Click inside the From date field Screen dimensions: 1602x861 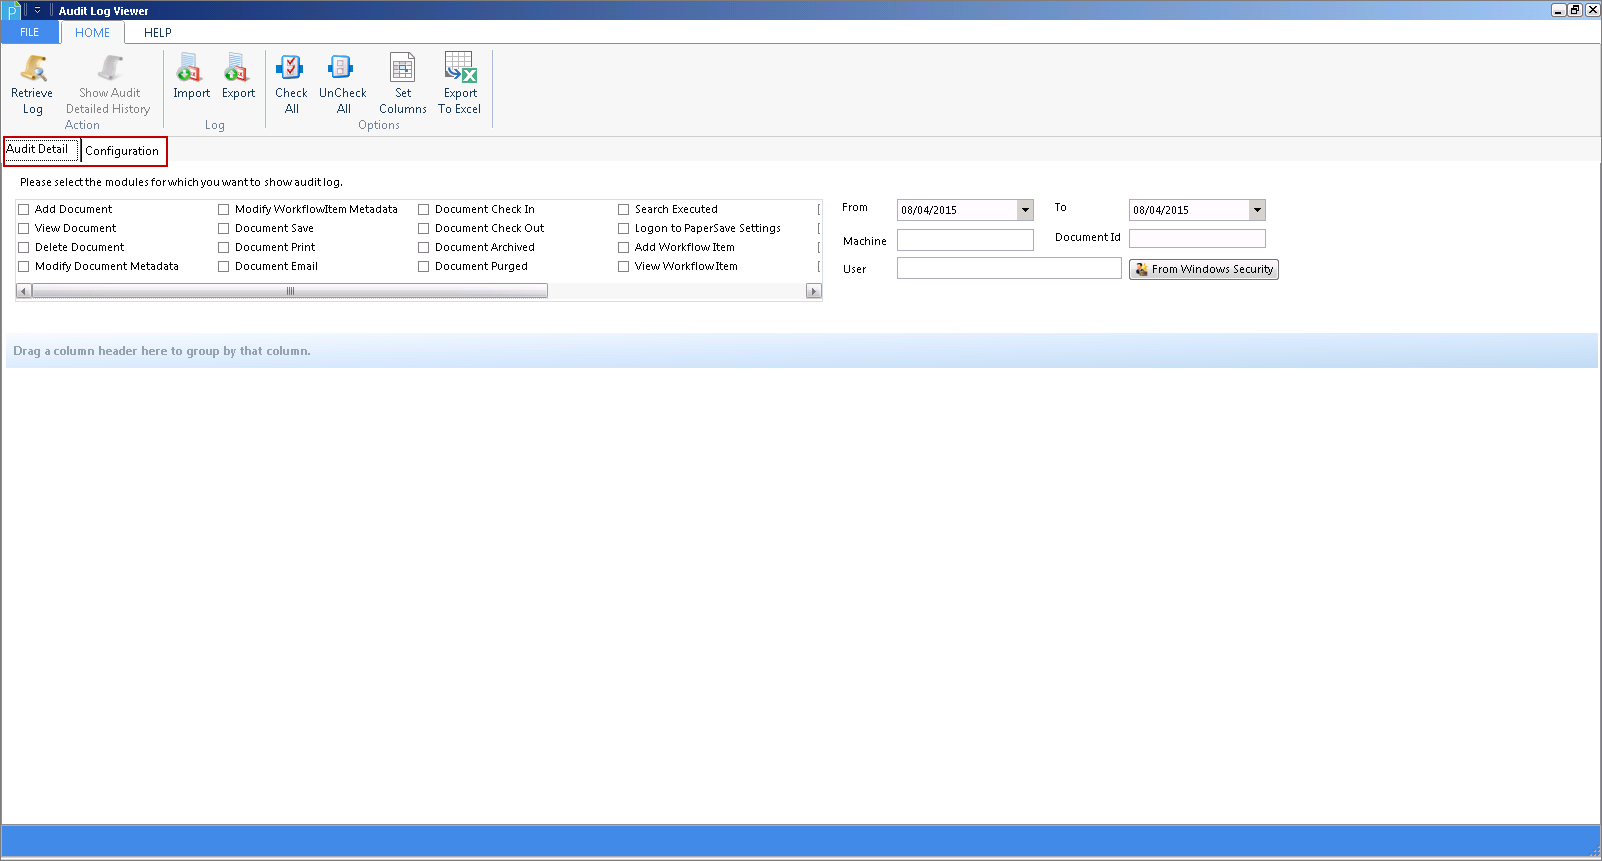(x=957, y=210)
